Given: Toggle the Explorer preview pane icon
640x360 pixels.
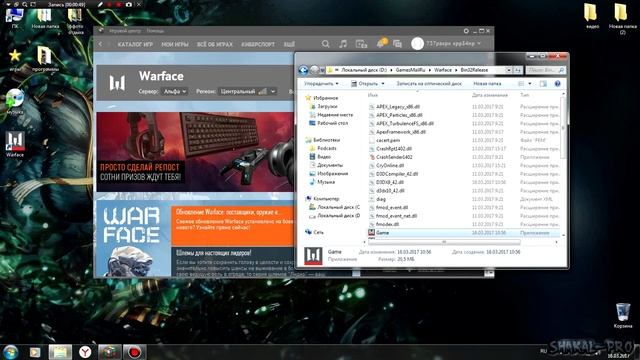Looking at the screenshot, I should pyautogui.click(x=543, y=83).
